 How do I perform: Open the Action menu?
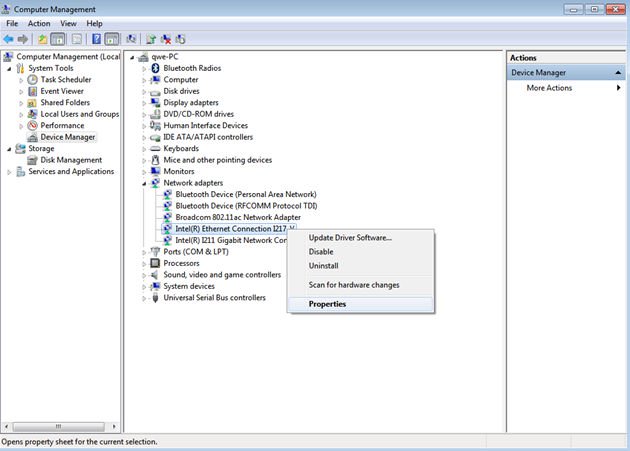click(39, 23)
